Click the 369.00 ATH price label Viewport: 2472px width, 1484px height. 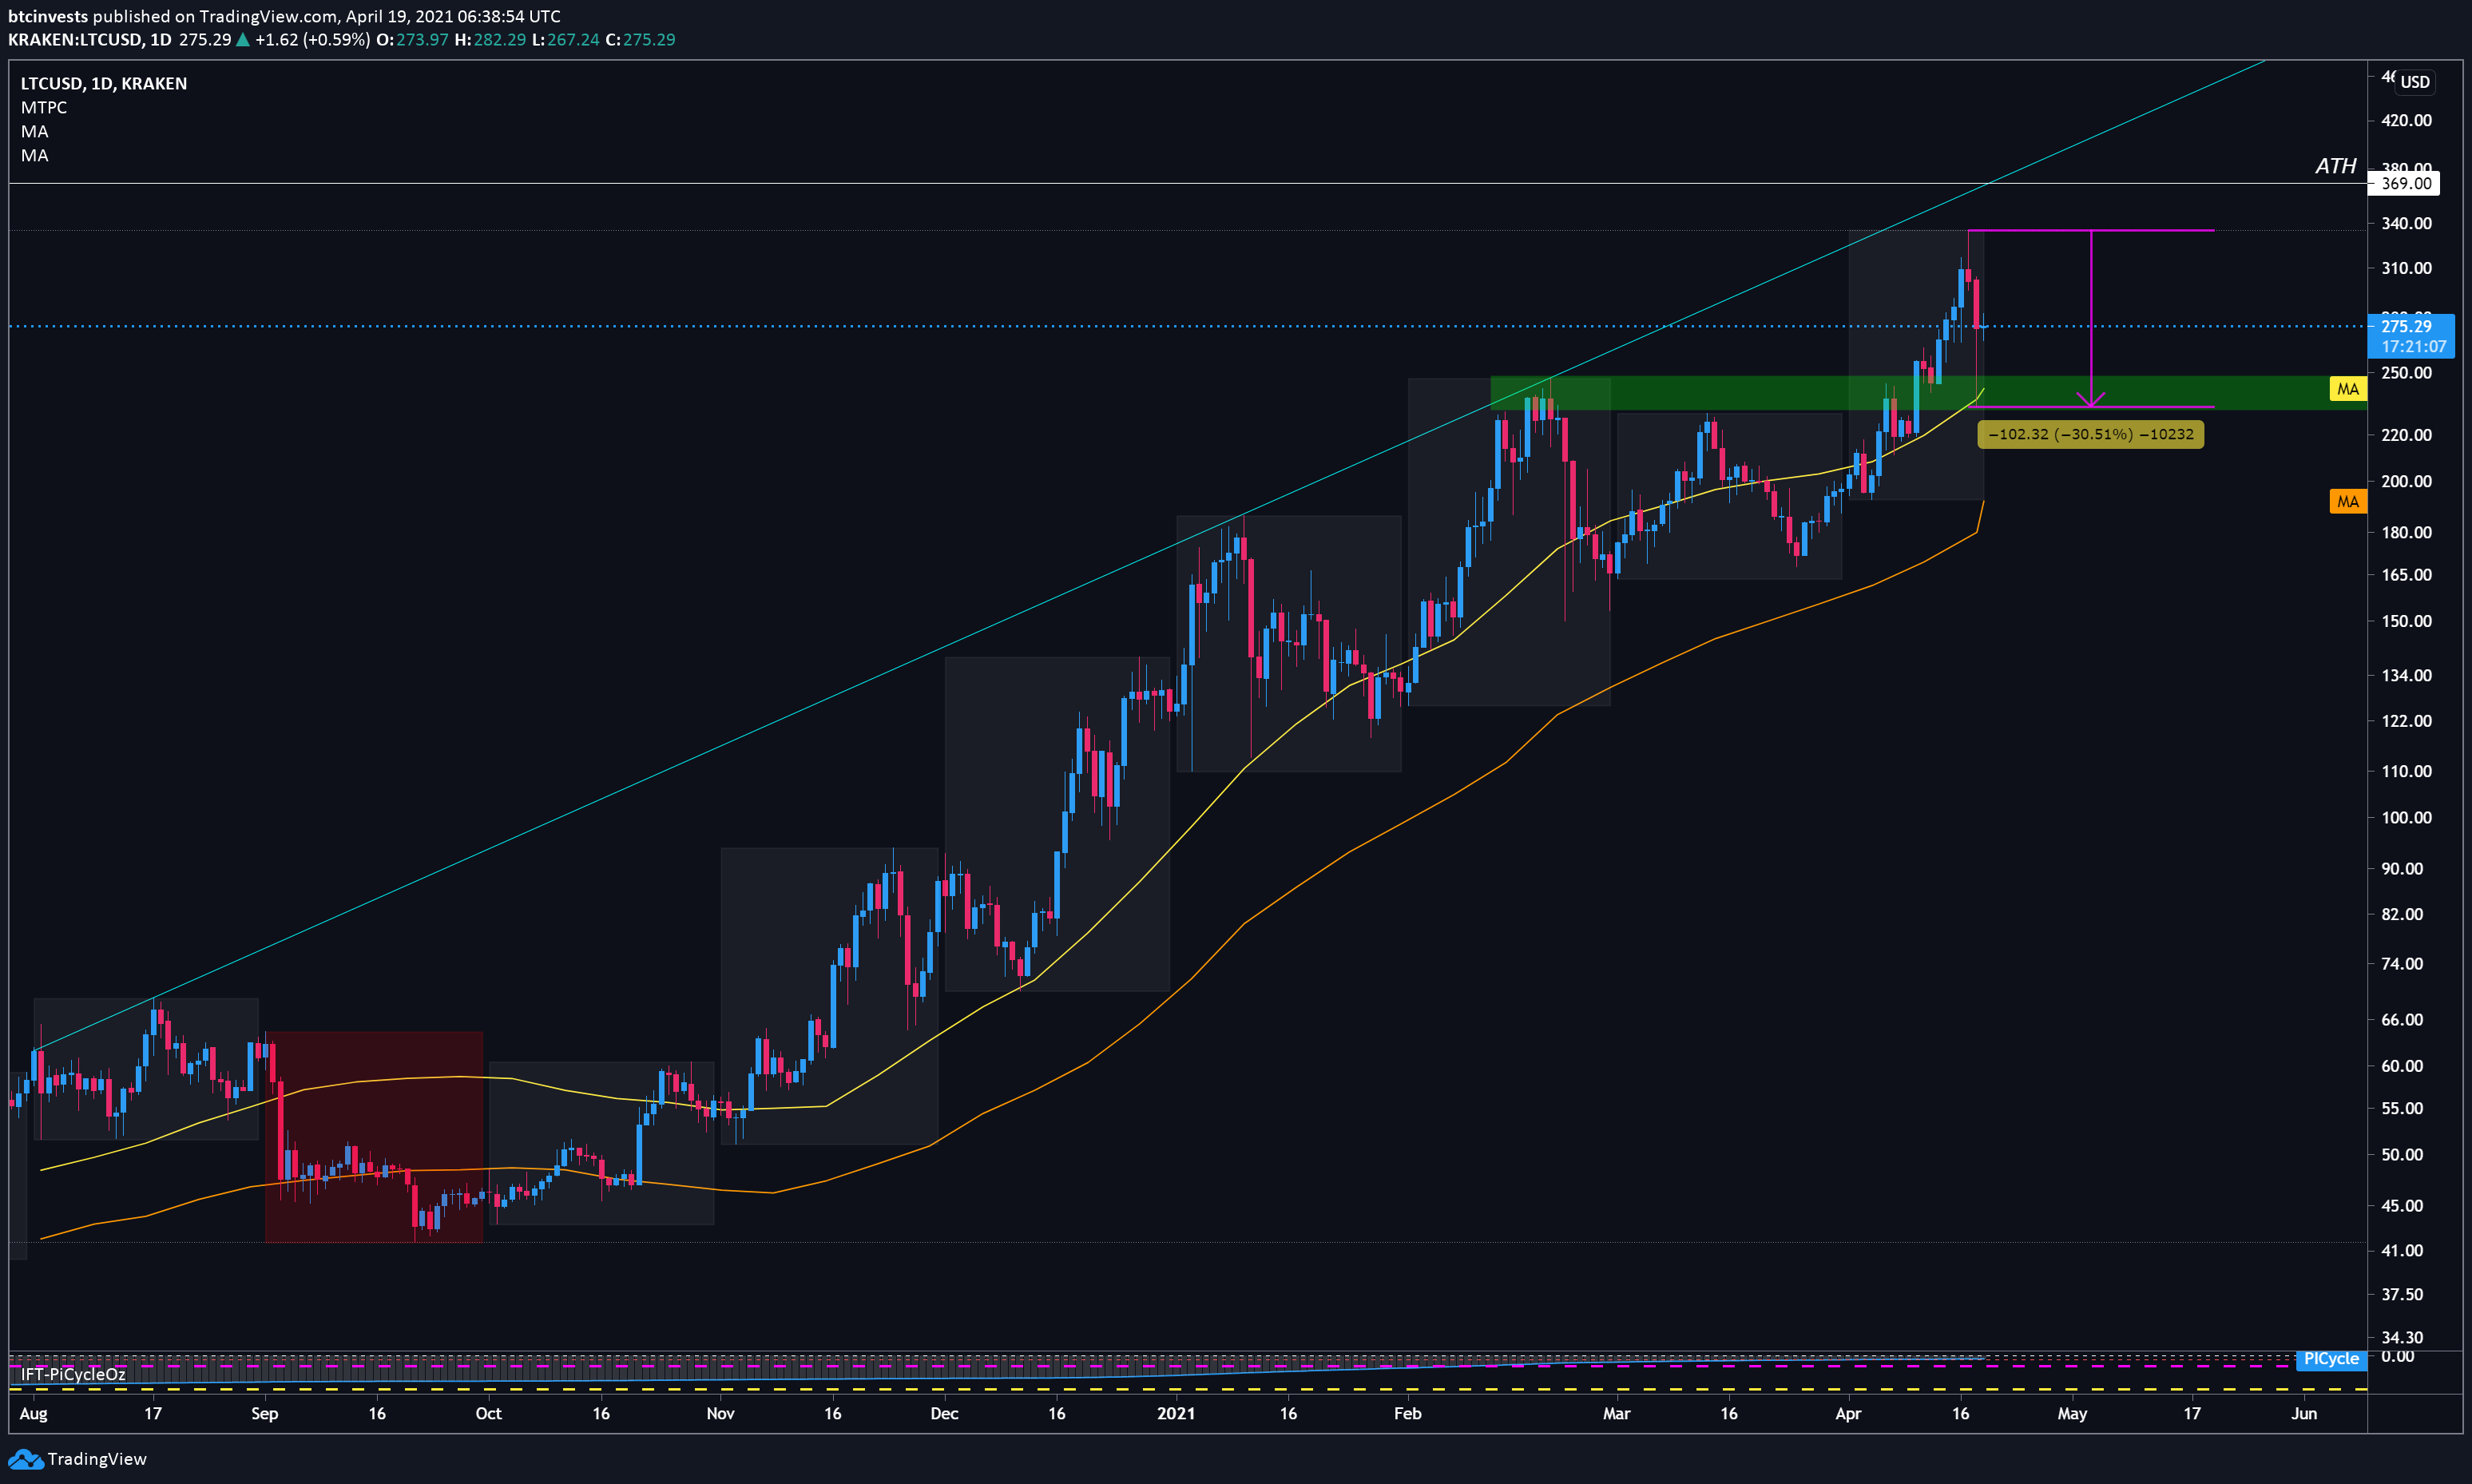[x=2406, y=184]
